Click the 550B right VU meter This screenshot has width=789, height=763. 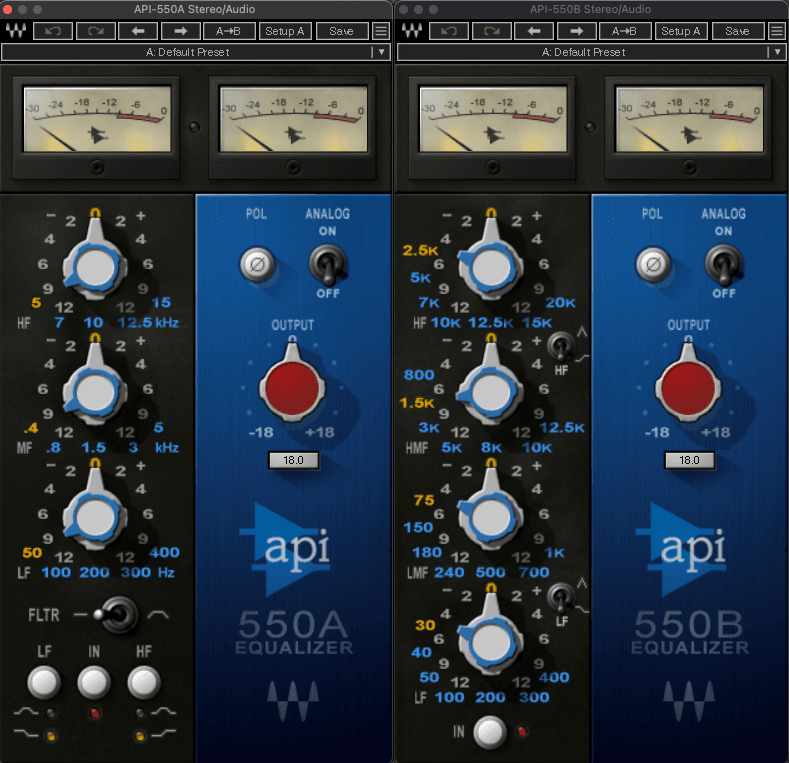click(690, 119)
